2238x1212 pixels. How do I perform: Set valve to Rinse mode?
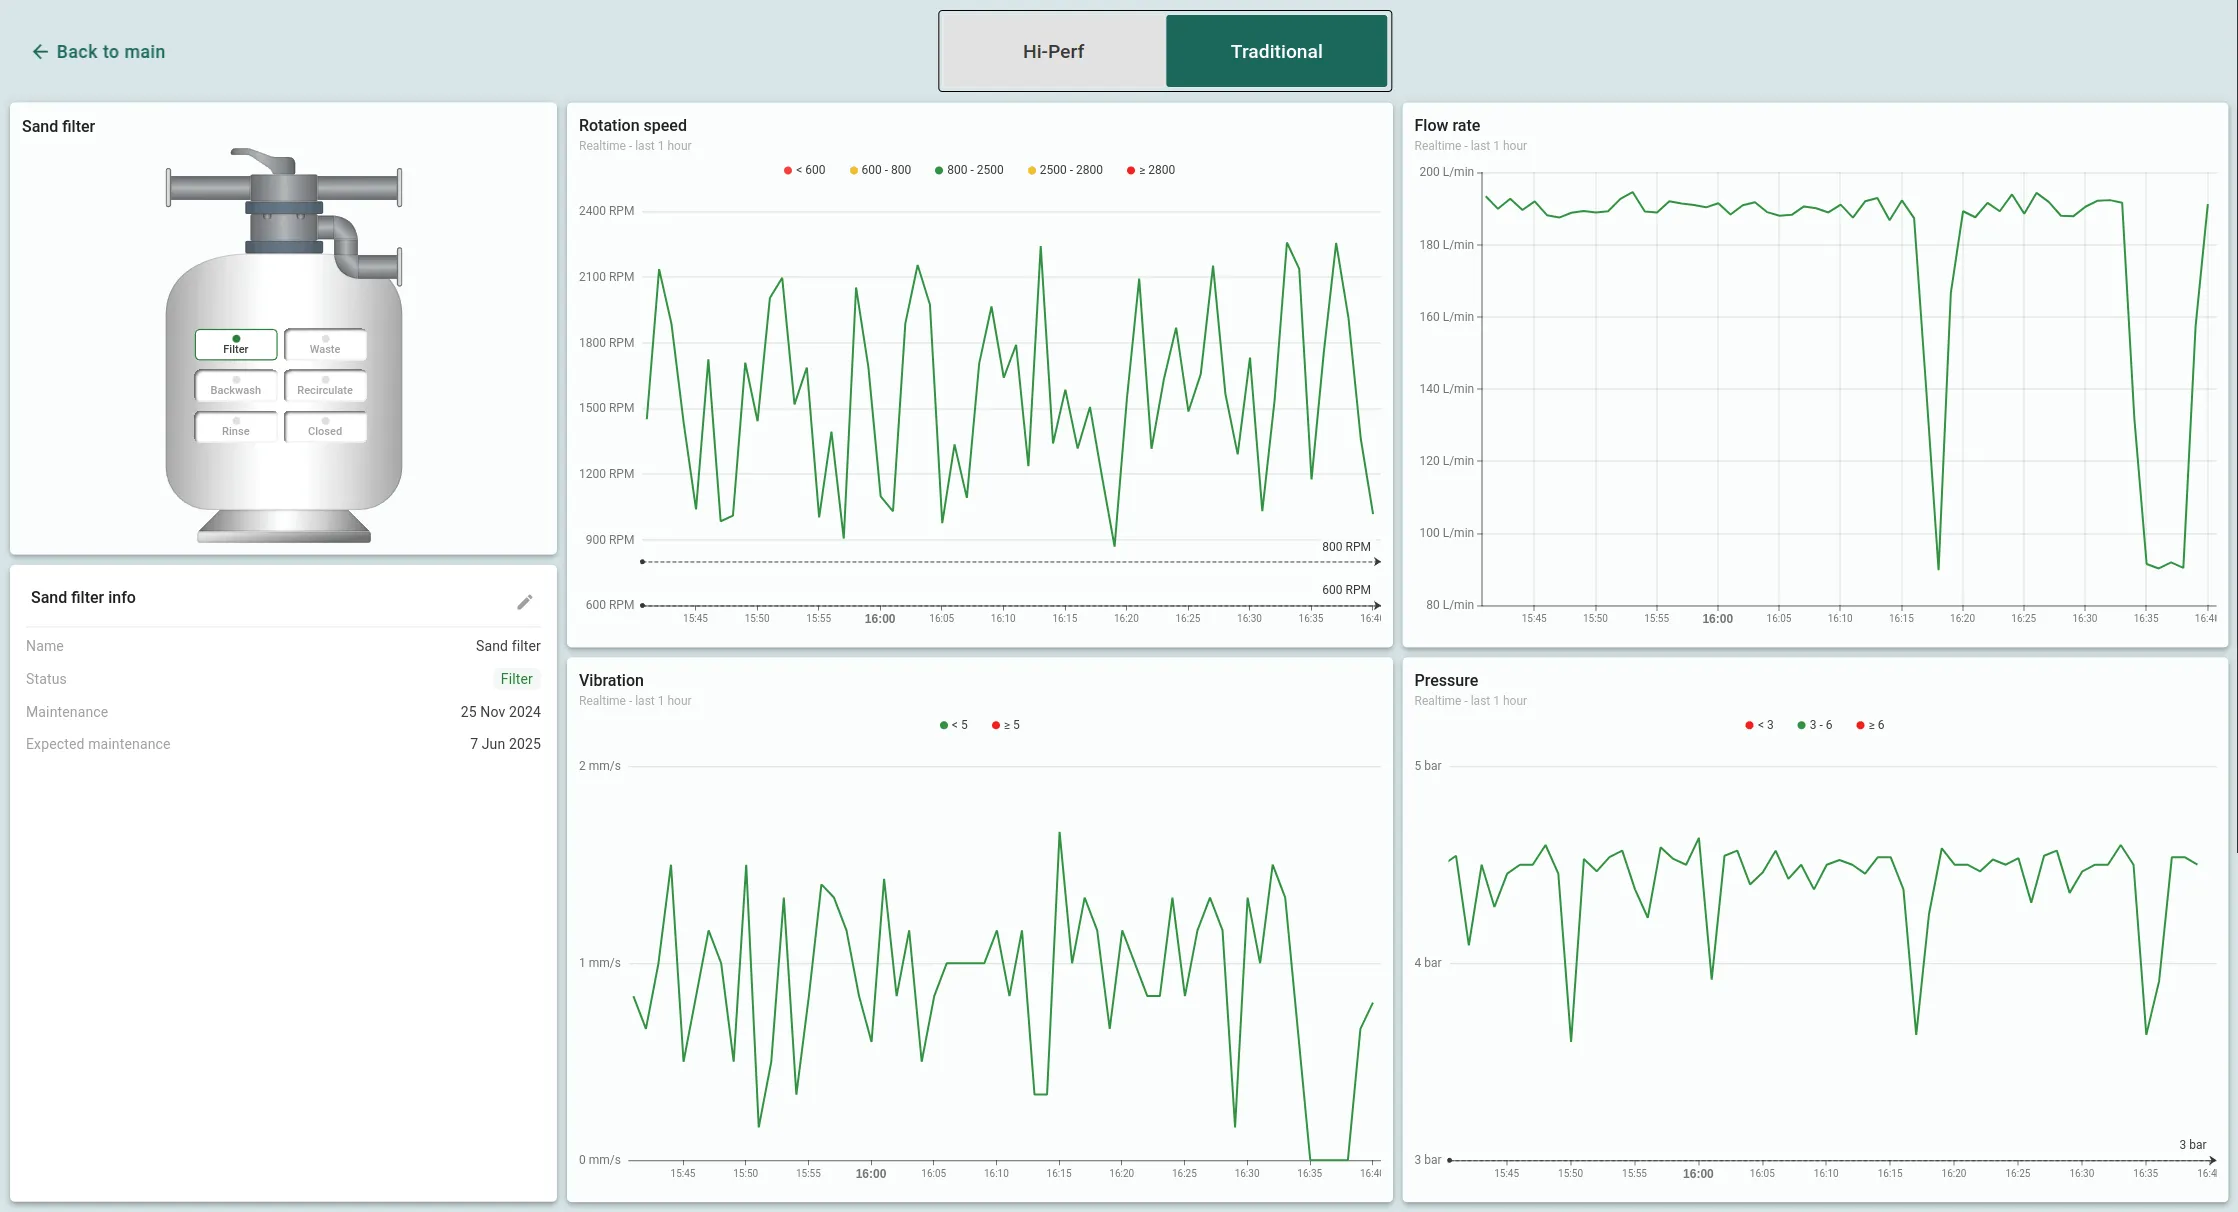(236, 427)
